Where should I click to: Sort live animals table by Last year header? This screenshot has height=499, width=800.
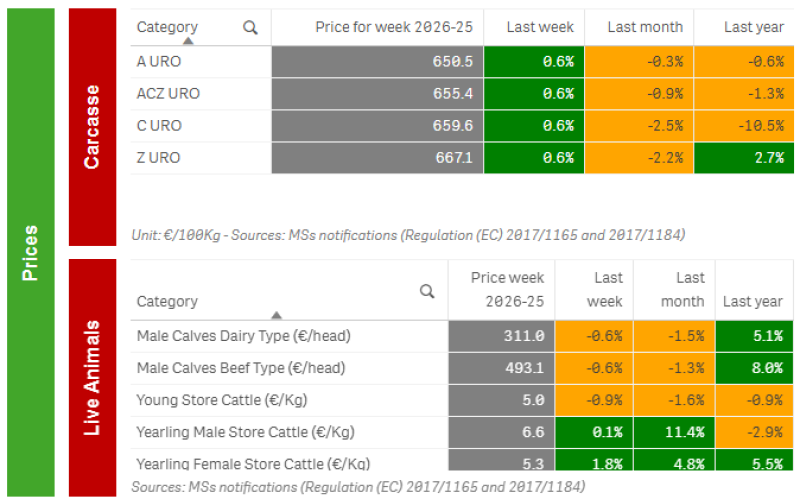click(x=753, y=302)
